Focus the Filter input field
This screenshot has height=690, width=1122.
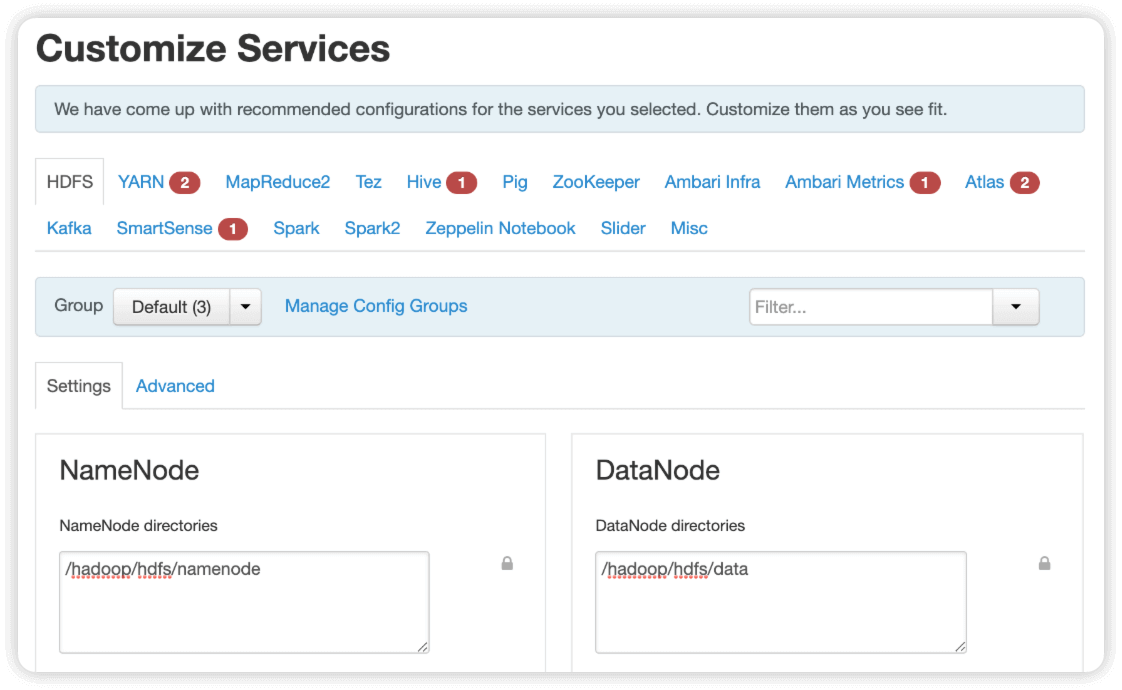(x=871, y=306)
